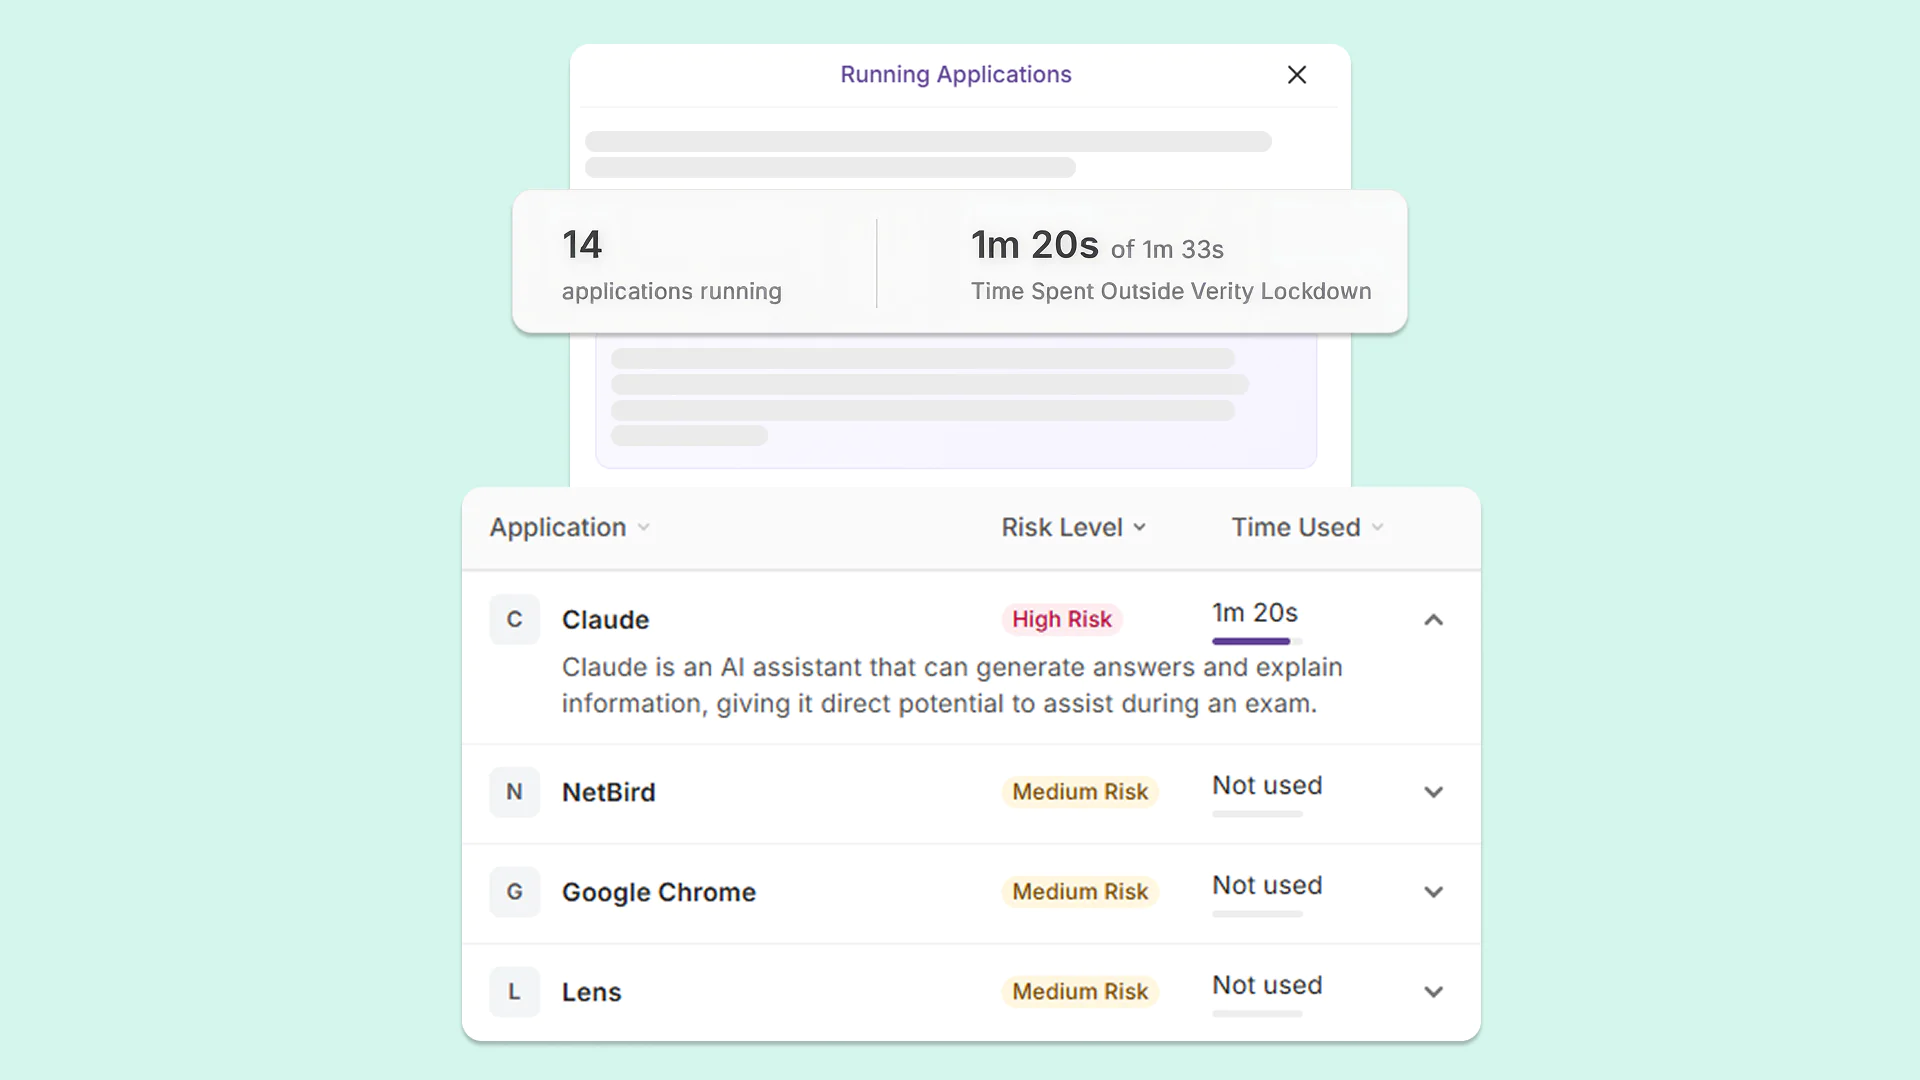Click the Lens L letter icon
1920x1080 pixels.
tap(514, 992)
